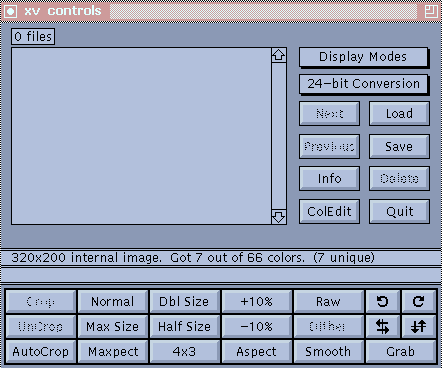Click the Load button

coord(399,114)
